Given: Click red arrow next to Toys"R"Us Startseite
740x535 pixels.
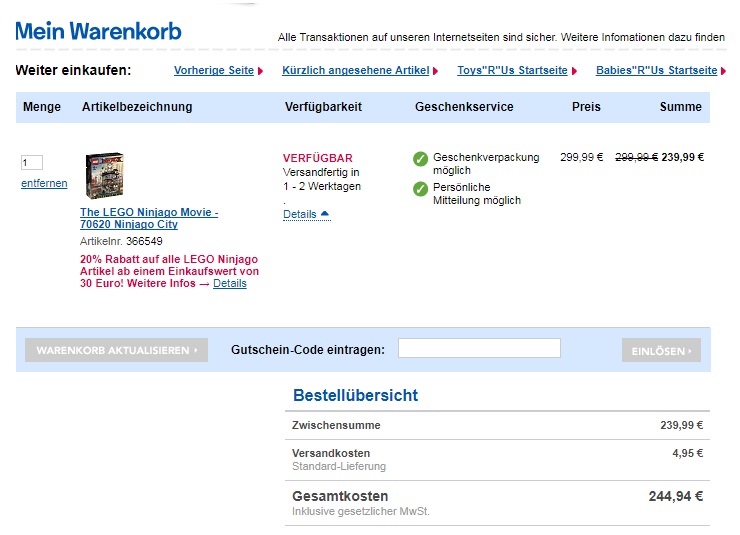Looking at the screenshot, I should tap(575, 71).
